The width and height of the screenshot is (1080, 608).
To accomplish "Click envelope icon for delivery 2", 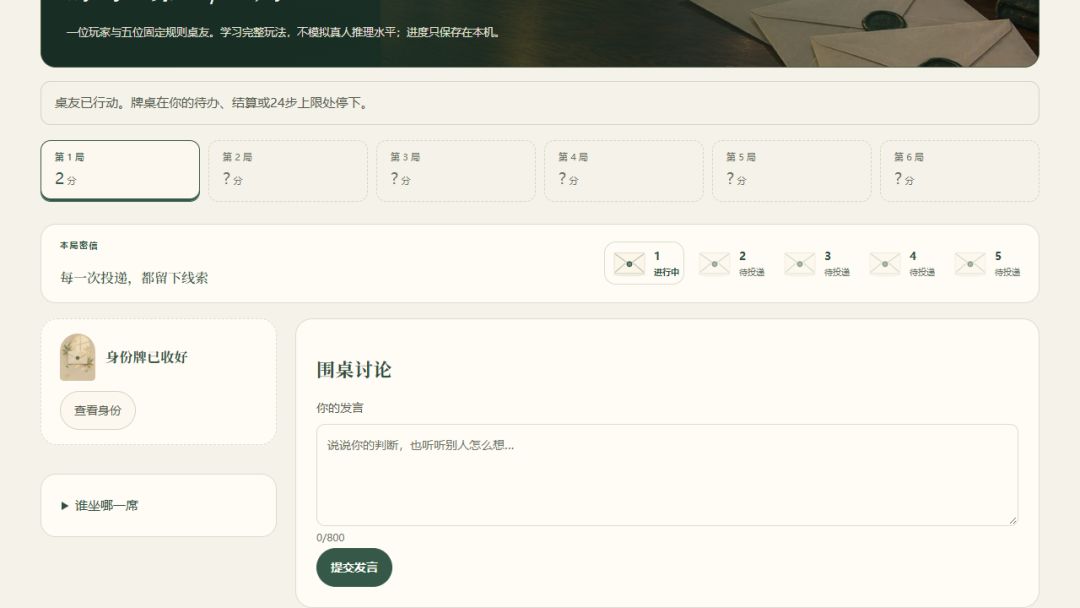I will pyautogui.click(x=714, y=264).
